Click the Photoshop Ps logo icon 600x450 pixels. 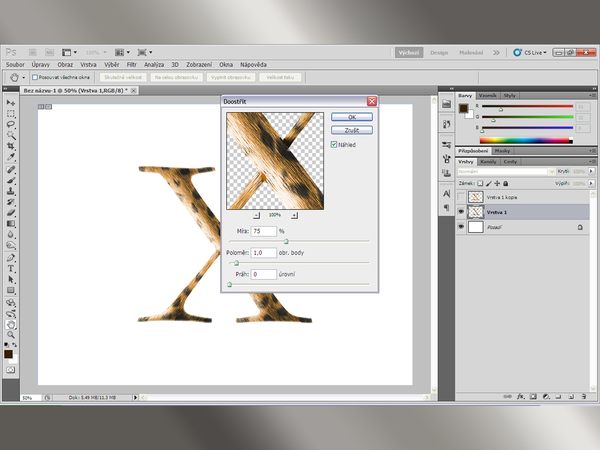[11, 50]
